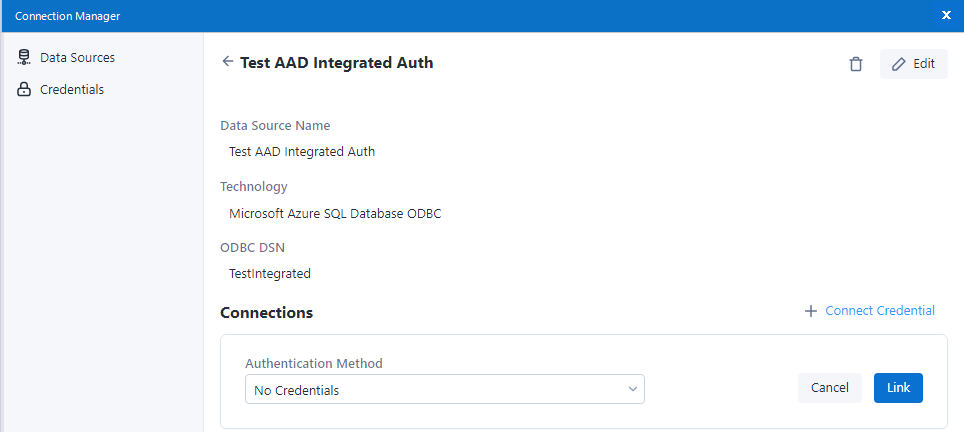Open the No Credentials combo box
Screen dimensions: 964x432
point(444,389)
